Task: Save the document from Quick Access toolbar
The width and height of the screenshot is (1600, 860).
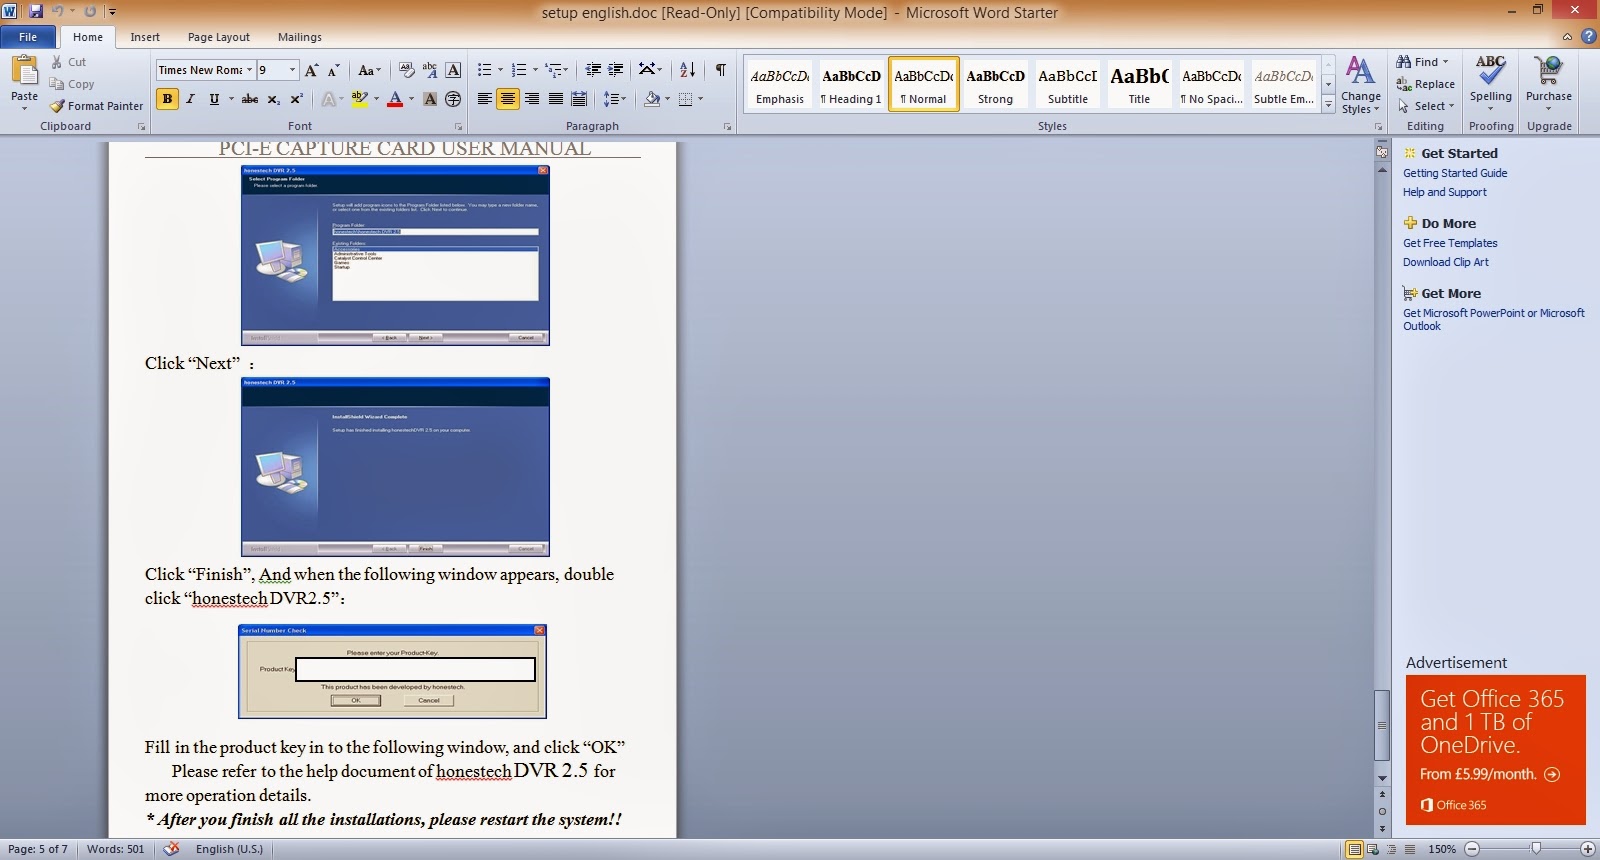Action: [x=36, y=12]
